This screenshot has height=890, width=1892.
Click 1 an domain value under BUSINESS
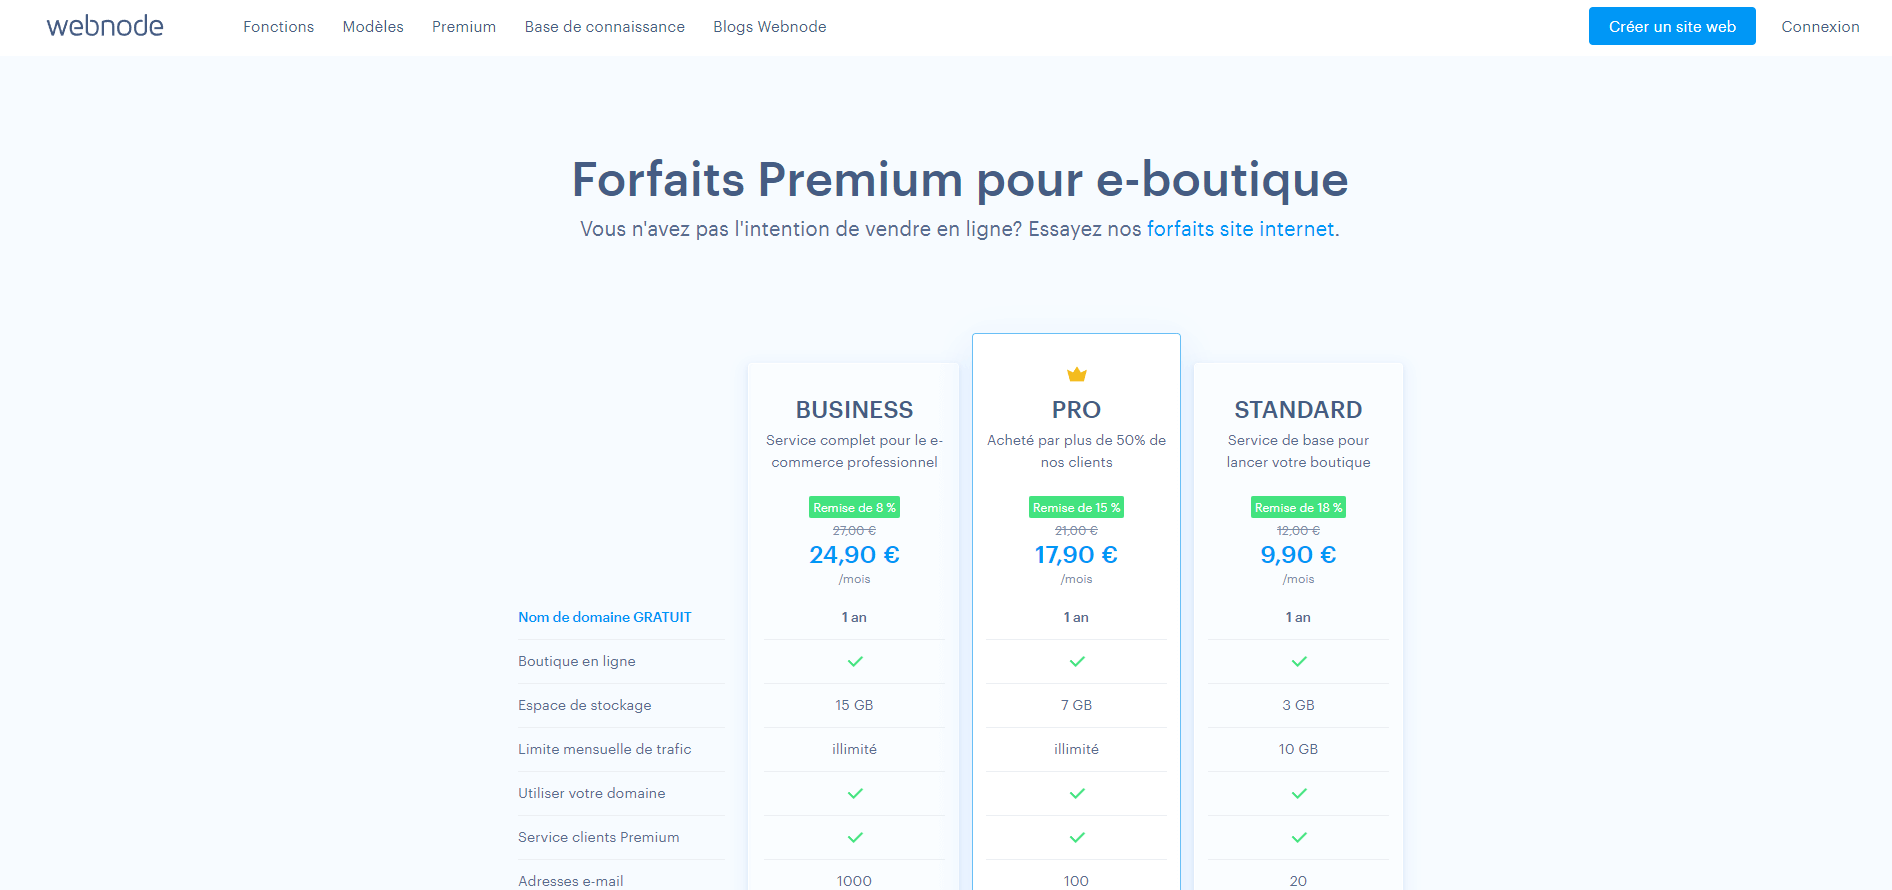854,617
